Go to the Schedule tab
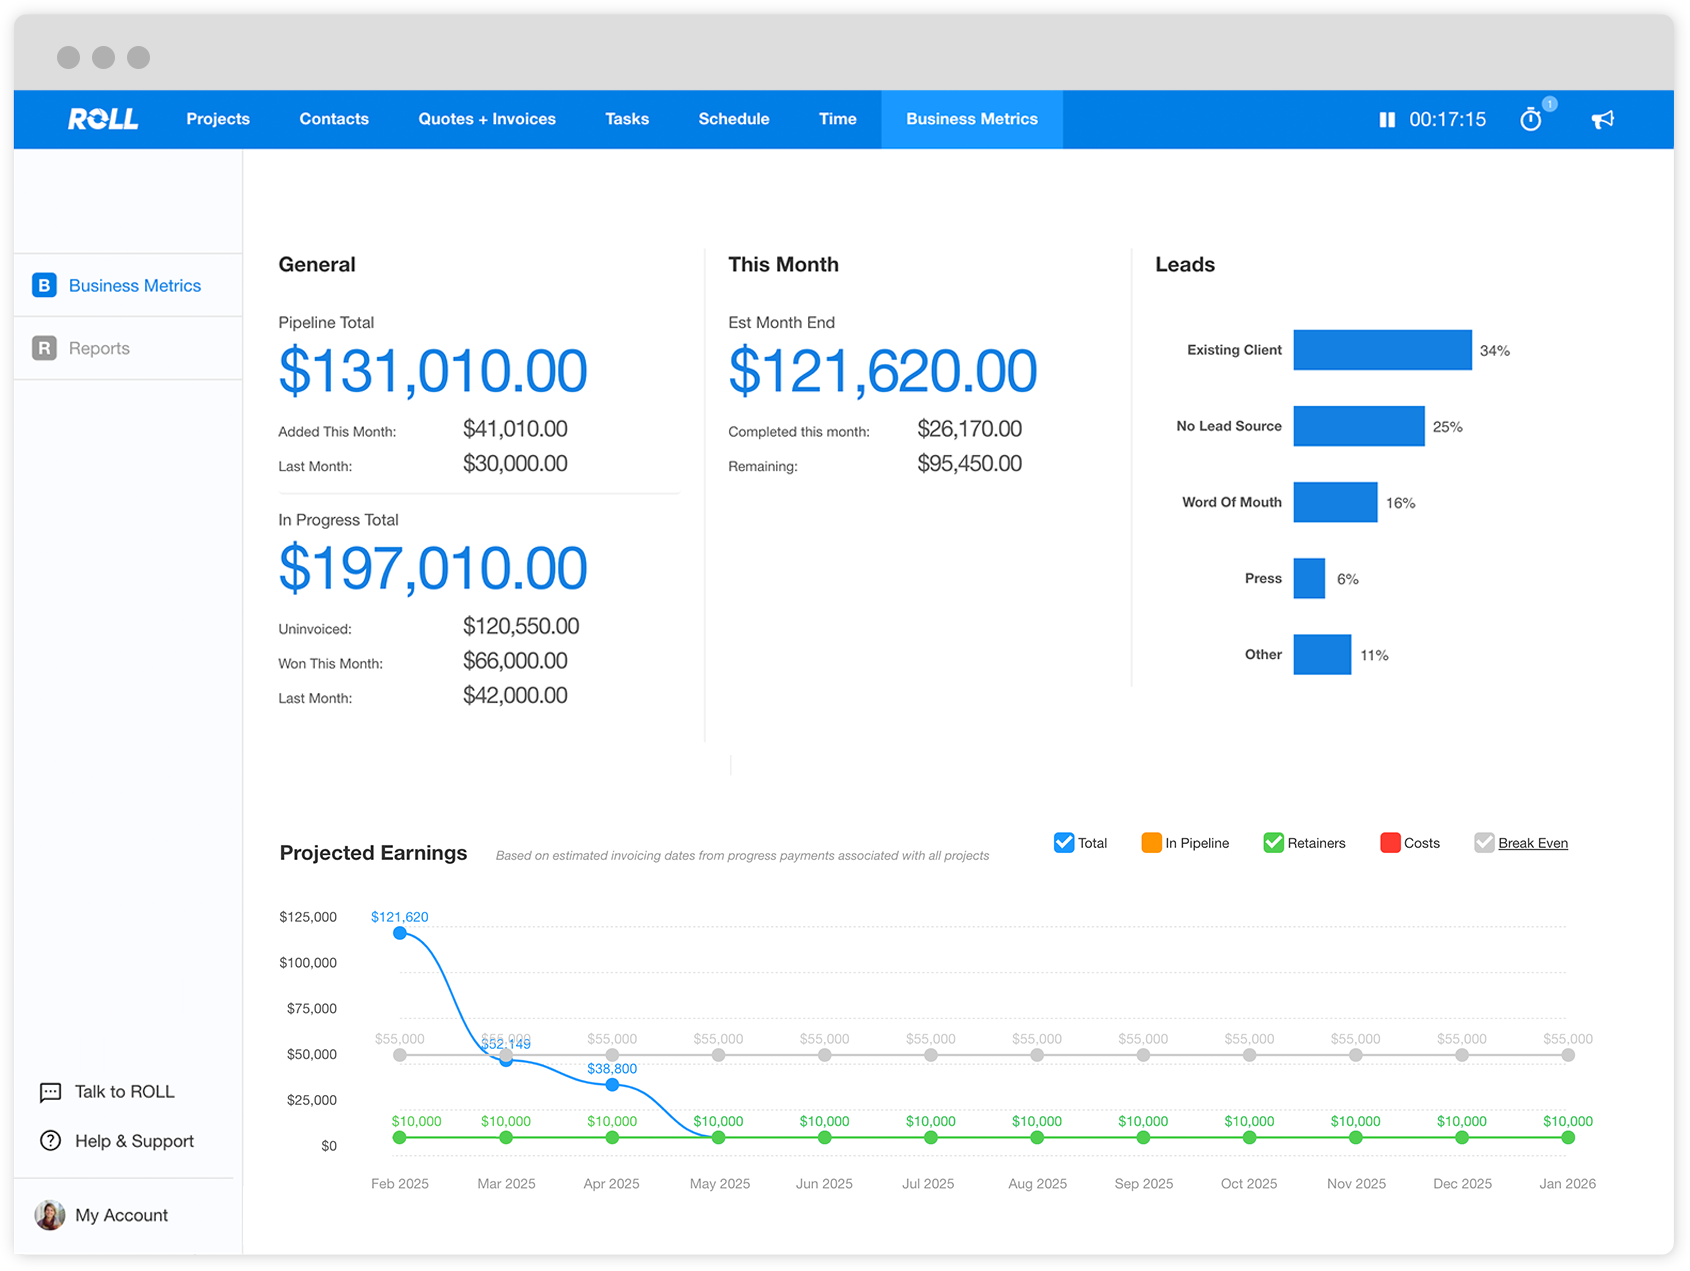Screen dimensions: 1690x1271 point(733,119)
